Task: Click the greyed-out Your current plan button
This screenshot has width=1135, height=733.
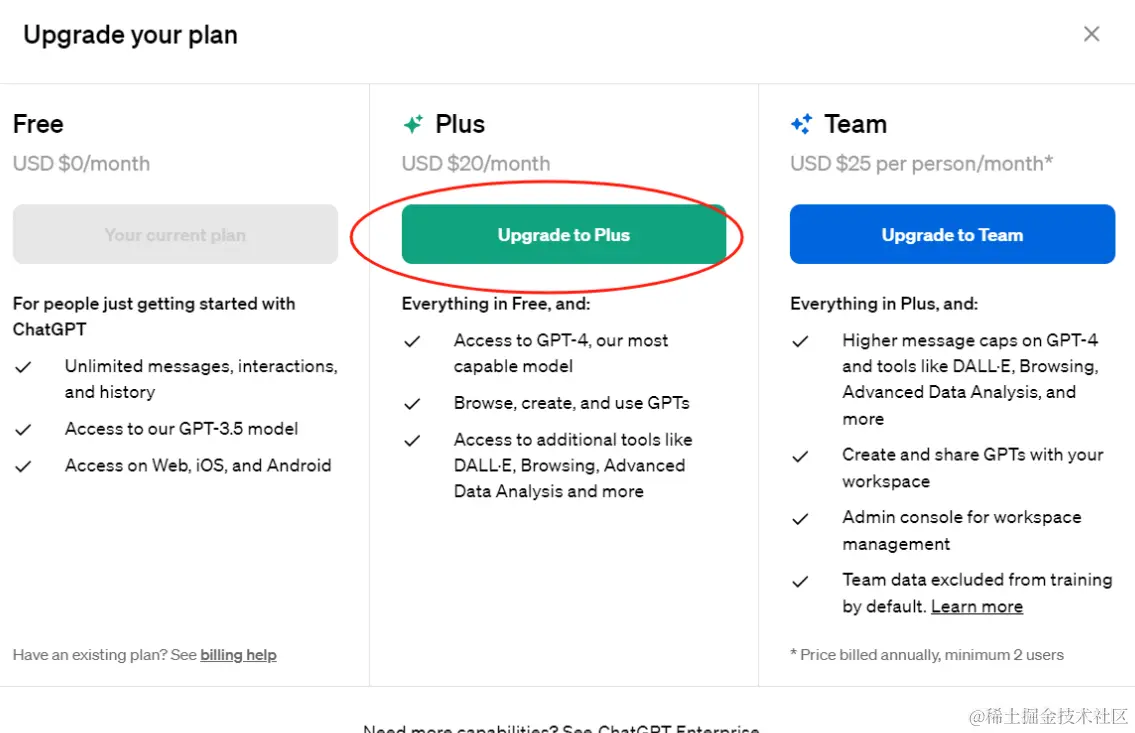Action: [x=175, y=235]
